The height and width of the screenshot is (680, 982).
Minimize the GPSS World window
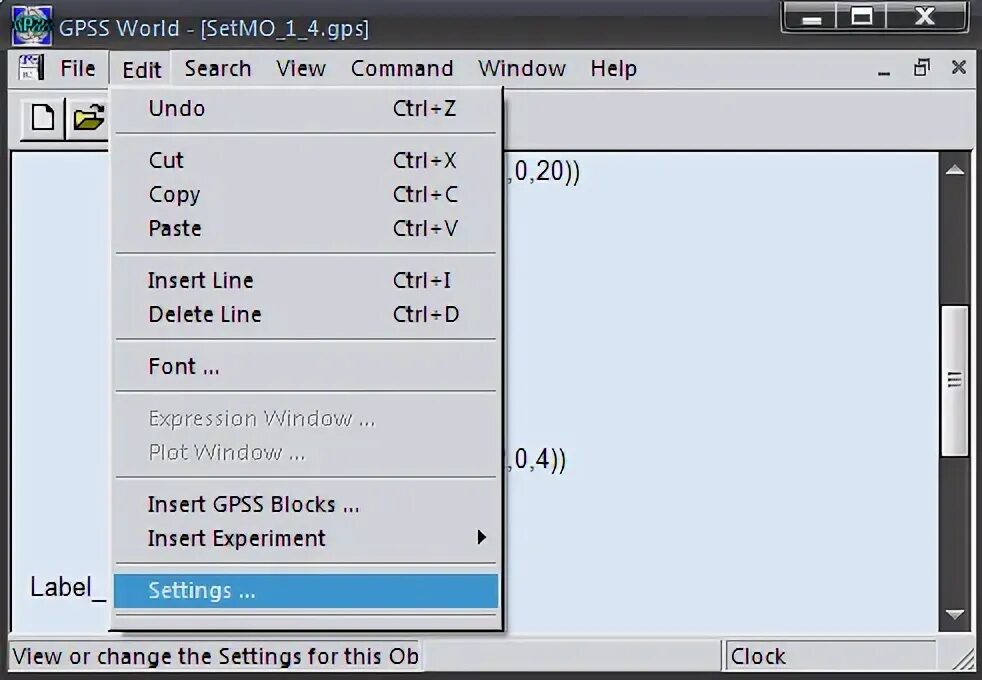[x=811, y=17]
